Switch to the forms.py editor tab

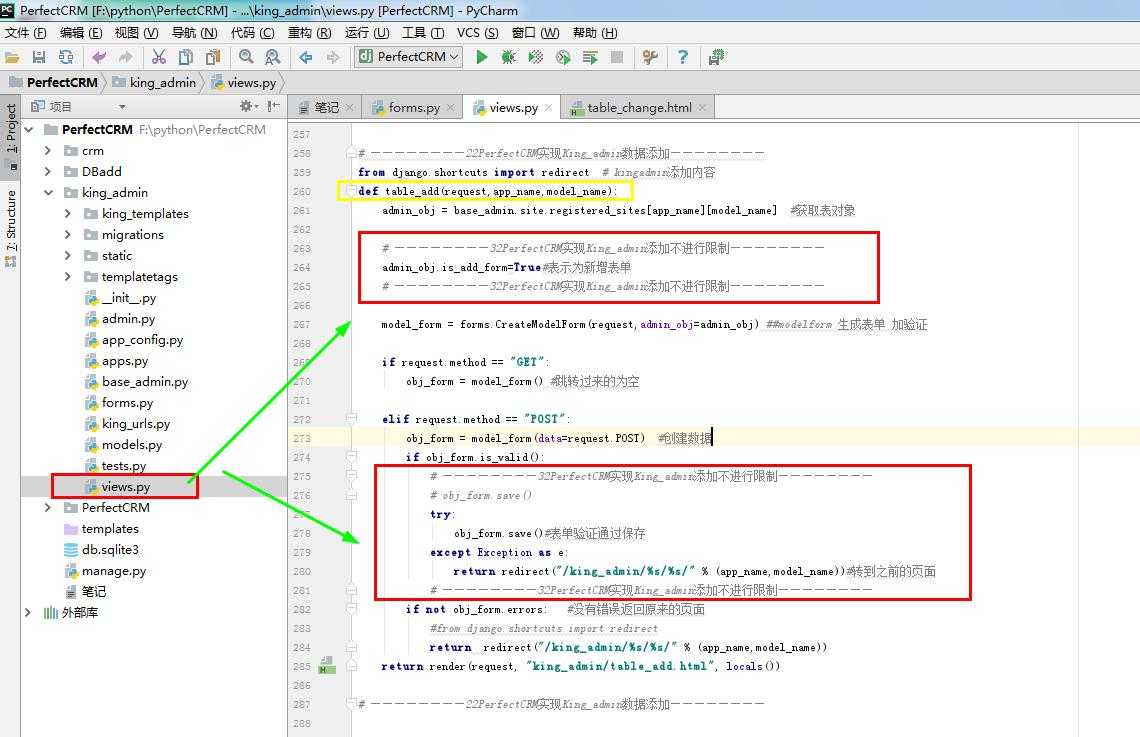(x=414, y=108)
